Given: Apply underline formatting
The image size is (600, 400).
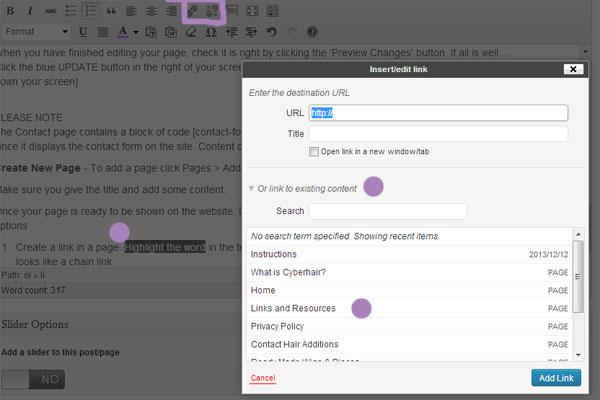Looking at the screenshot, I should point(83,32).
